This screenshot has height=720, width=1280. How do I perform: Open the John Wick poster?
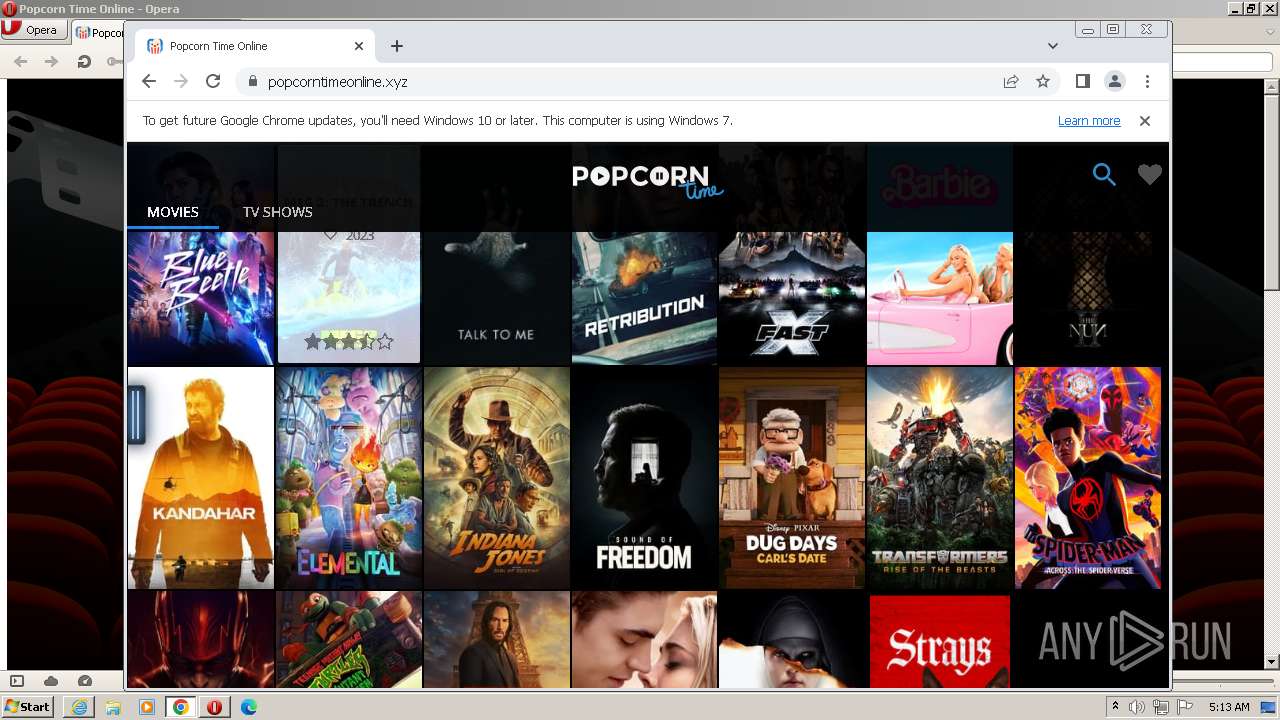point(496,639)
